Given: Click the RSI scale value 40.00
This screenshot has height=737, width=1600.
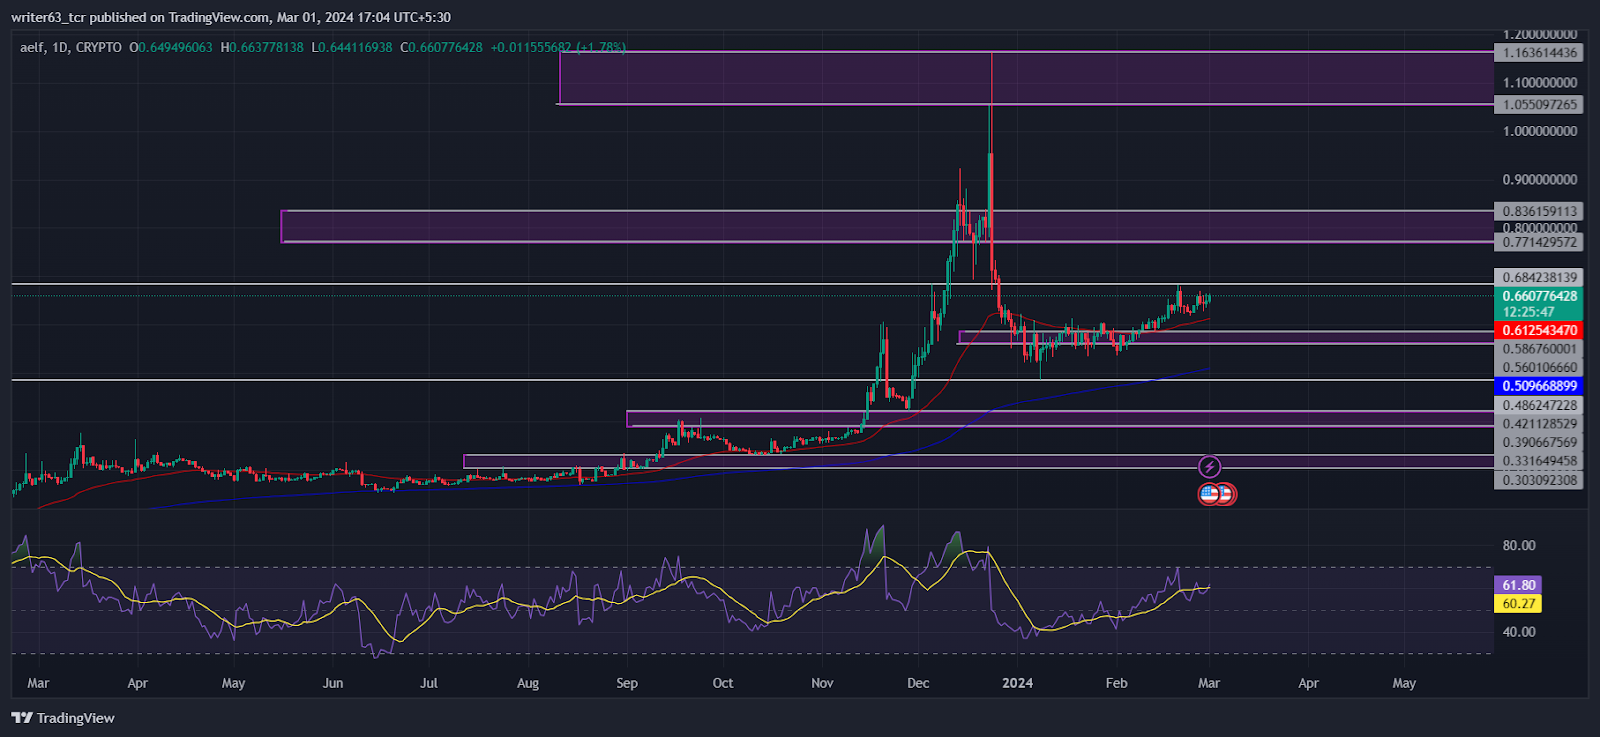Looking at the screenshot, I should point(1519,631).
